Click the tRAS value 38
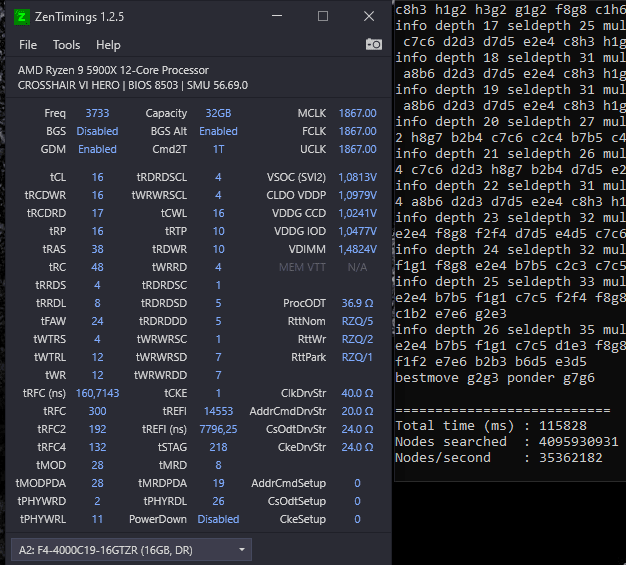This screenshot has width=626, height=565. click(x=97, y=249)
